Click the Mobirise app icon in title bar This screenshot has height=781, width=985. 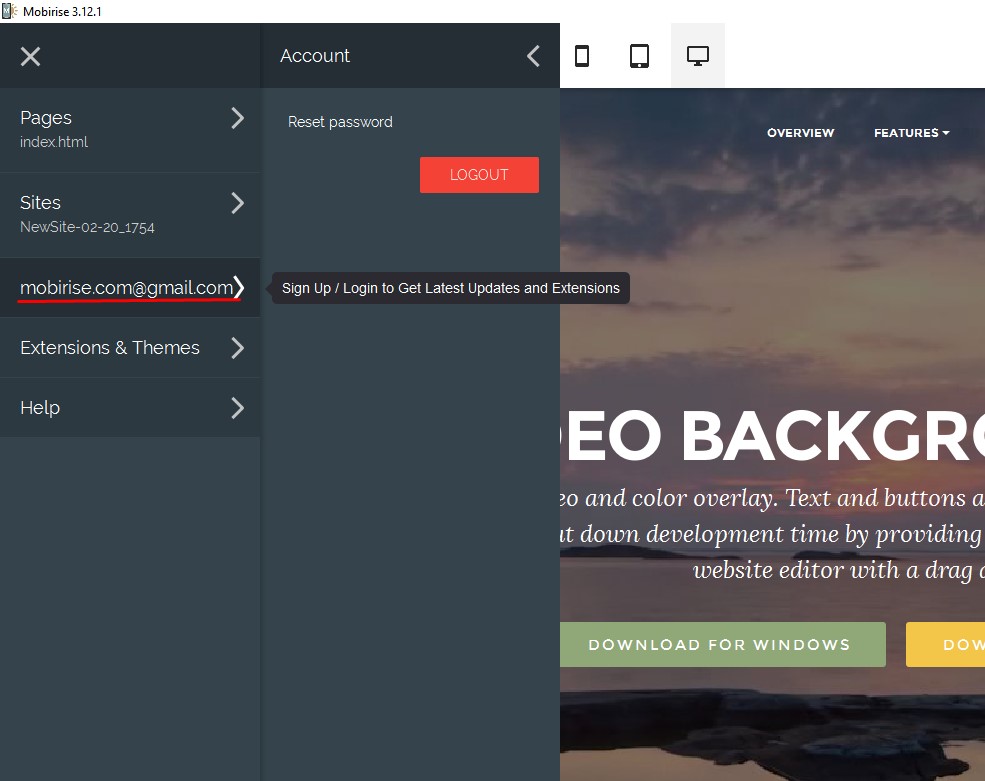pyautogui.click(x=10, y=11)
